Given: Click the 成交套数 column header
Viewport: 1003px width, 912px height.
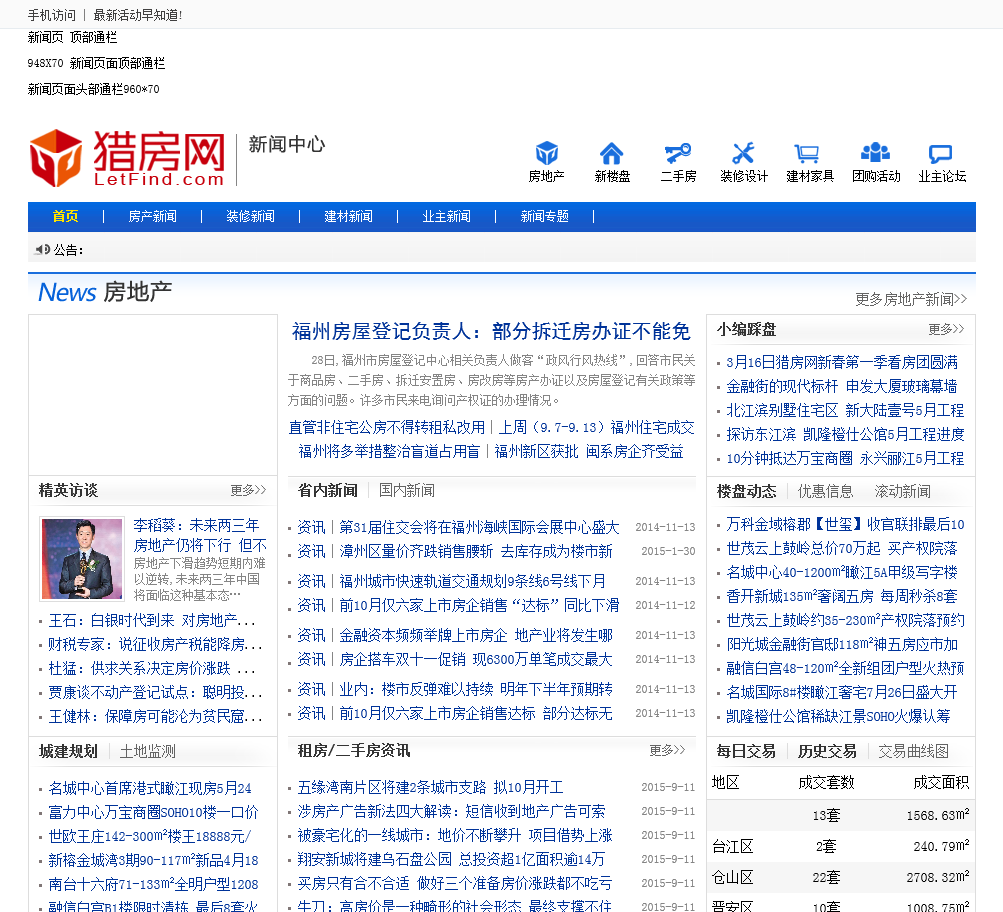Looking at the screenshot, I should pyautogui.click(x=826, y=783).
